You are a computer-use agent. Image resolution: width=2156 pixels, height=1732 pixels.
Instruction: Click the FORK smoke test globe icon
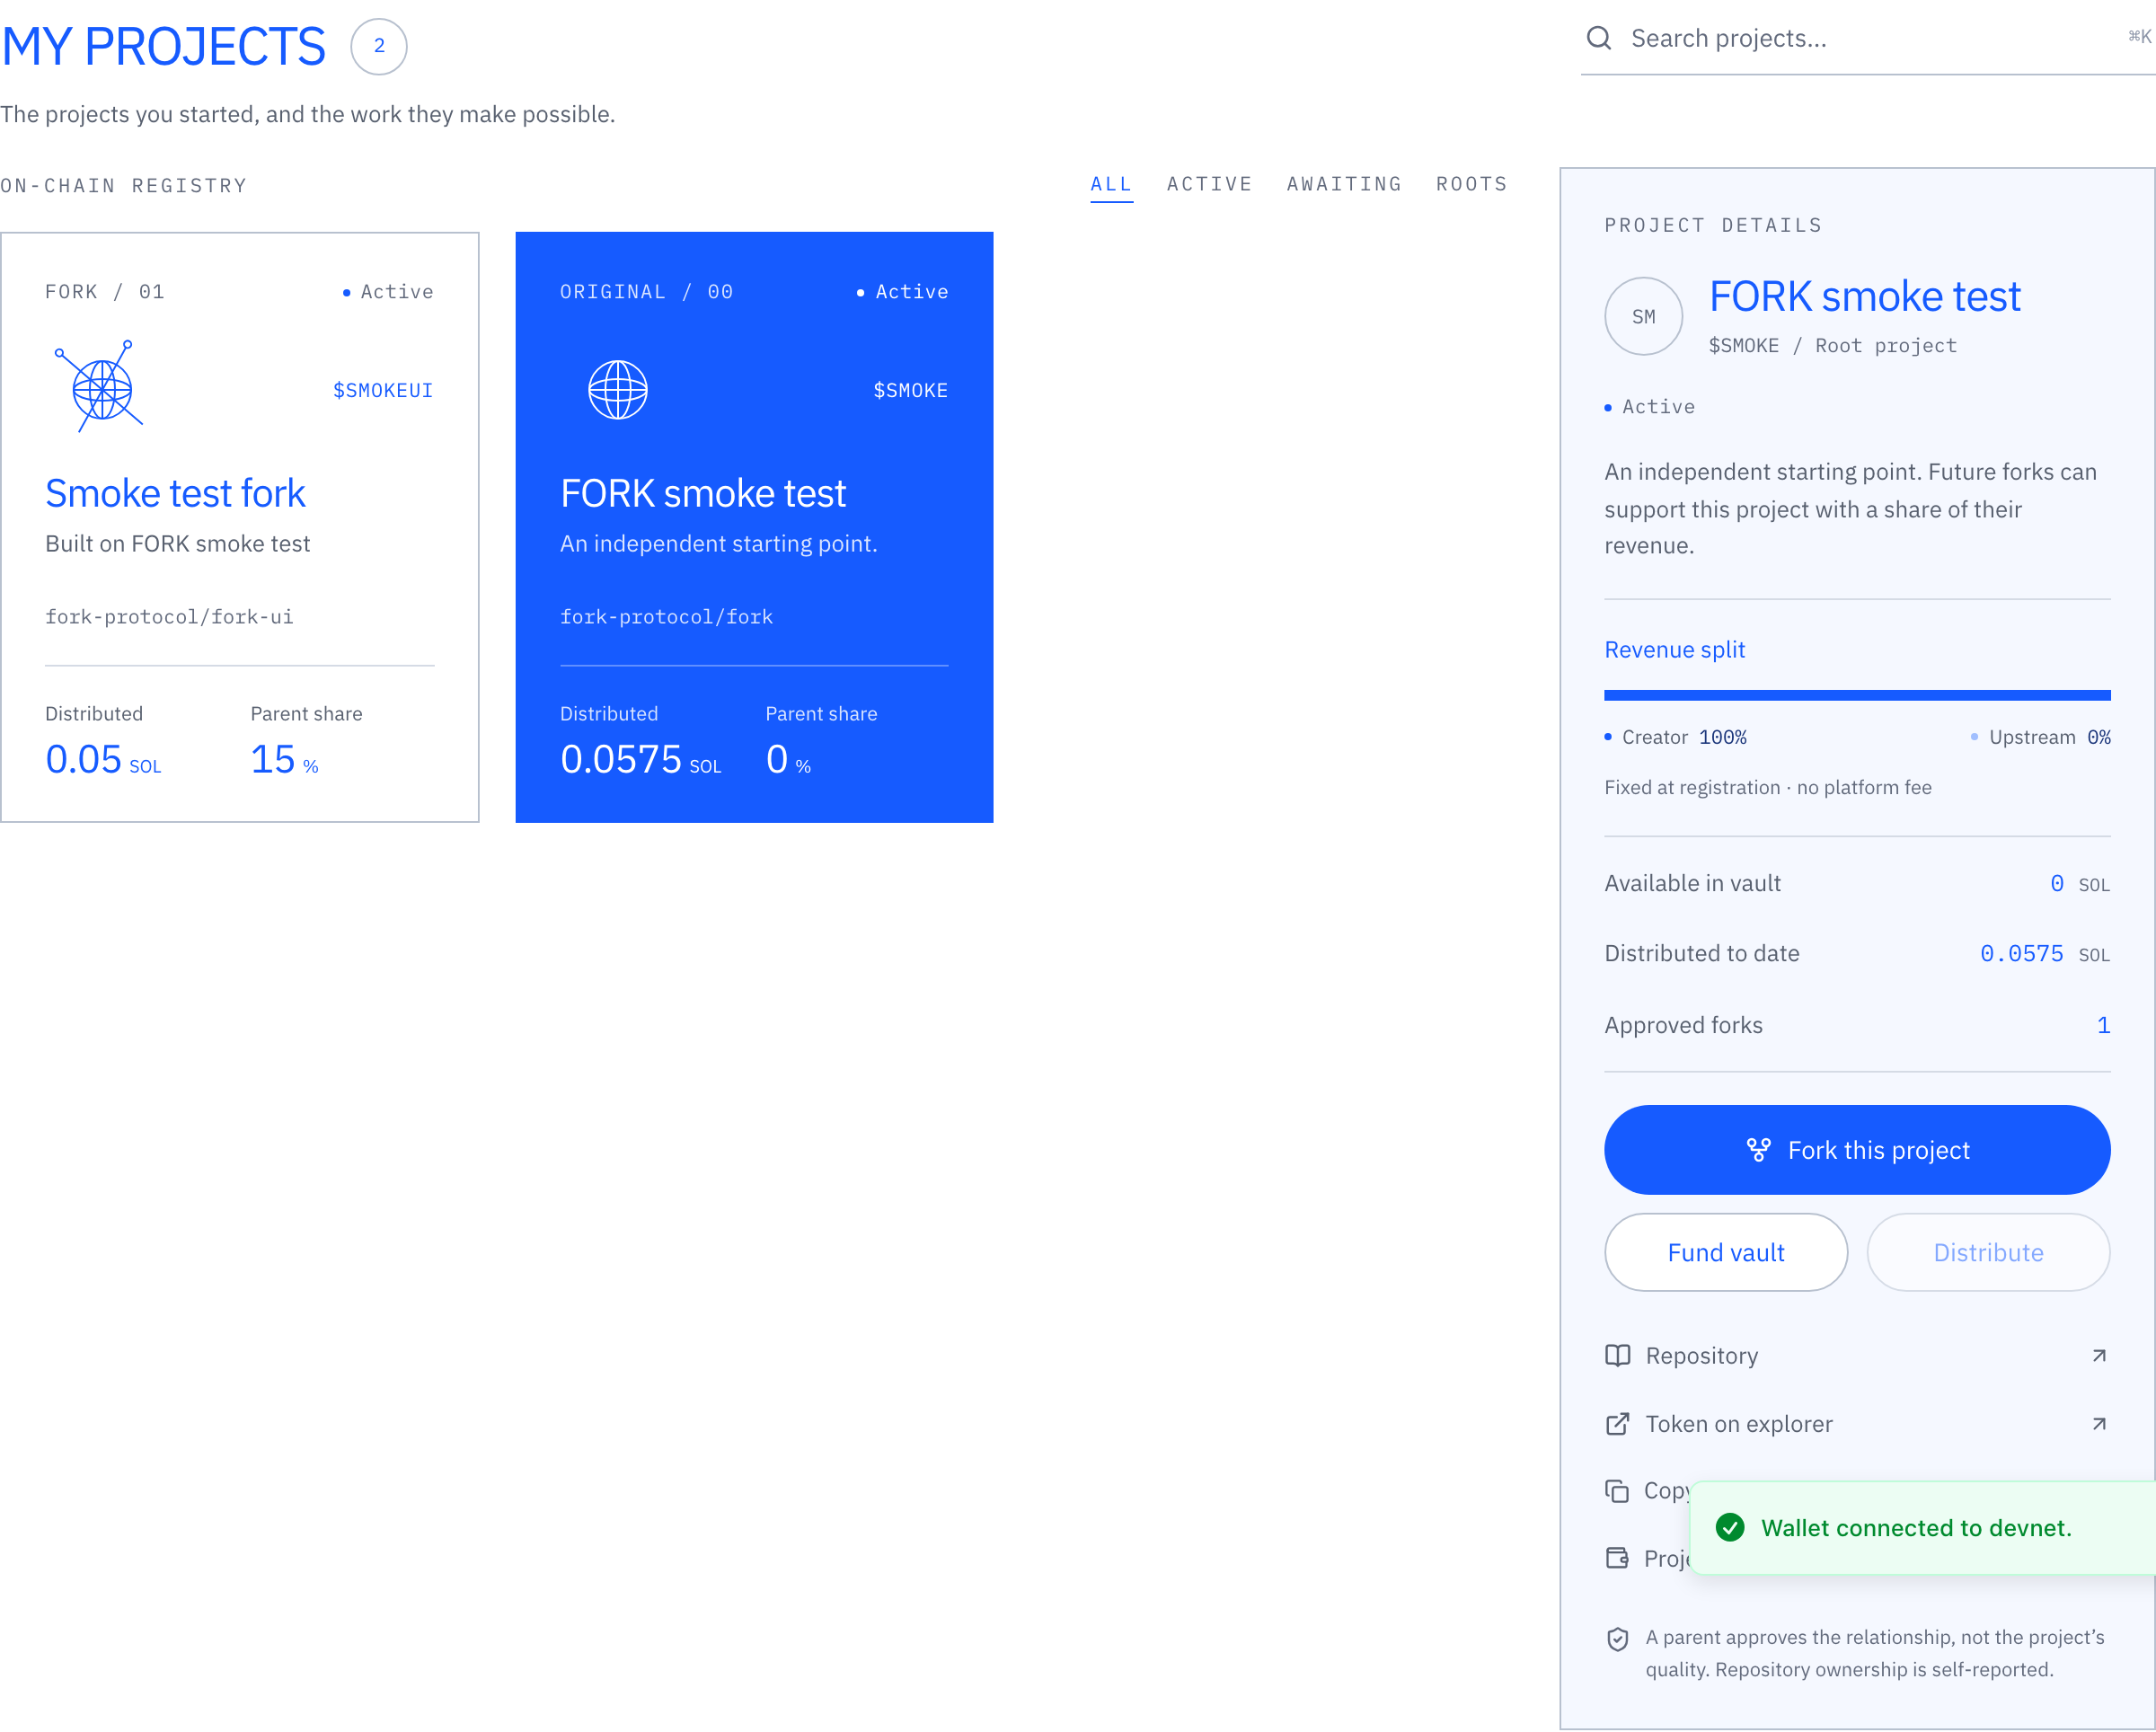(x=617, y=390)
